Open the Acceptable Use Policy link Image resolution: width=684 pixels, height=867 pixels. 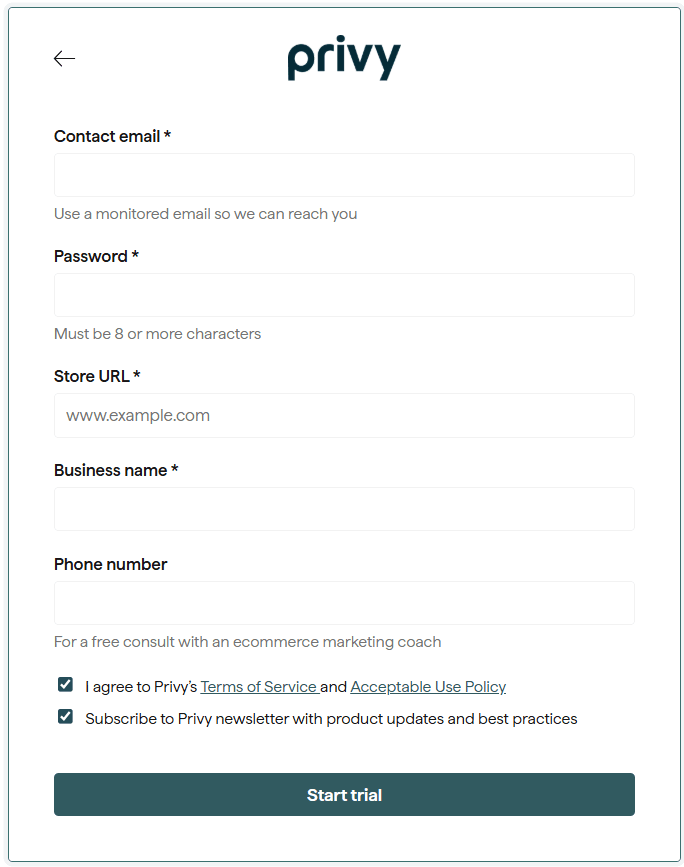[x=428, y=687]
